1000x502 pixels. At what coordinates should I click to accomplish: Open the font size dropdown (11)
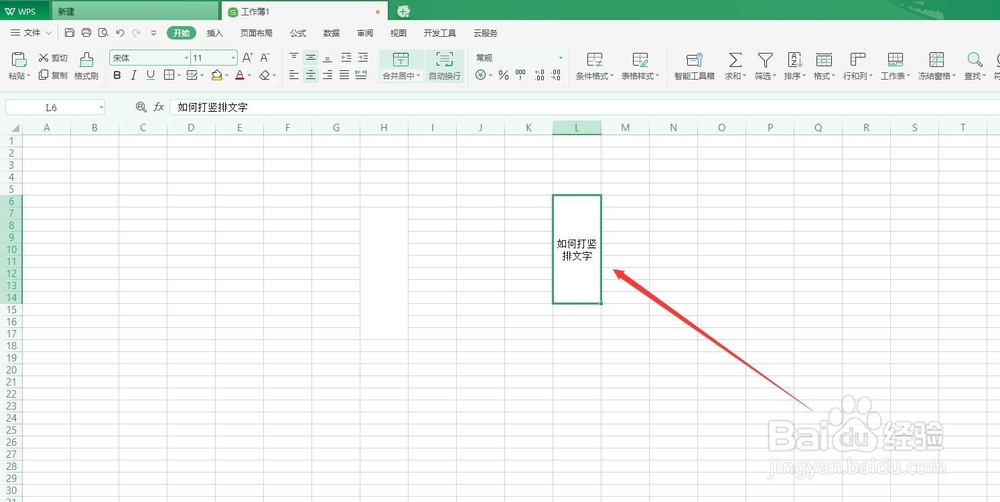[x=233, y=58]
